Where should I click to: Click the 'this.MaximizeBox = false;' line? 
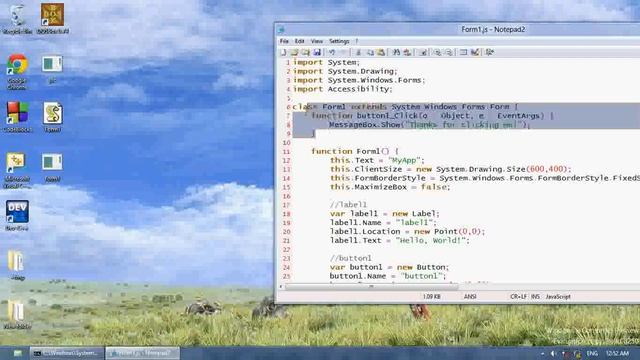click(x=390, y=187)
